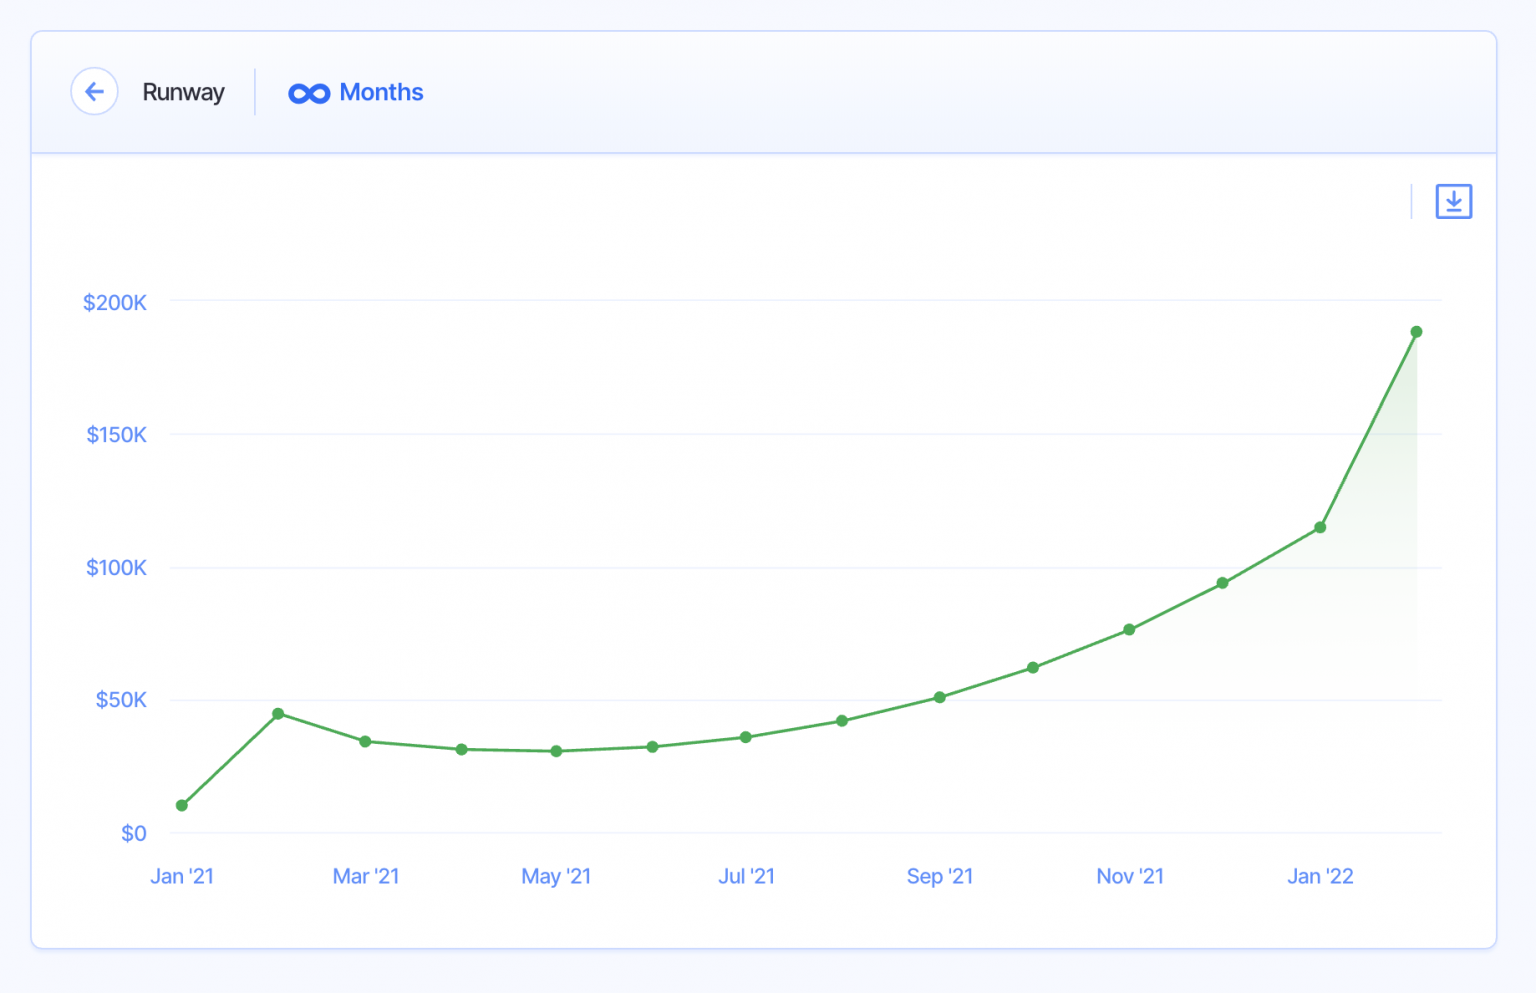Select the Feb '21 peak data point

278,714
